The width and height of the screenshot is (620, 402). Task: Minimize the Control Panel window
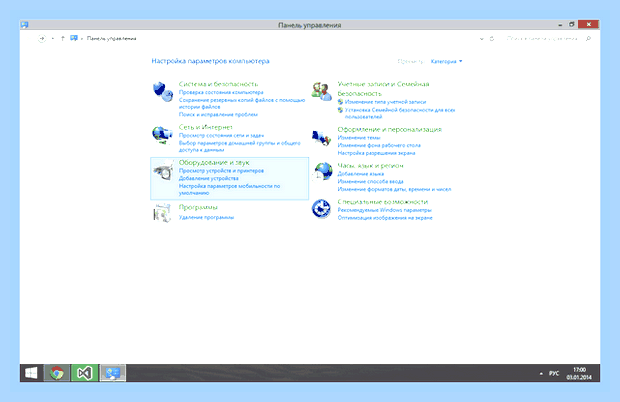coord(560,25)
